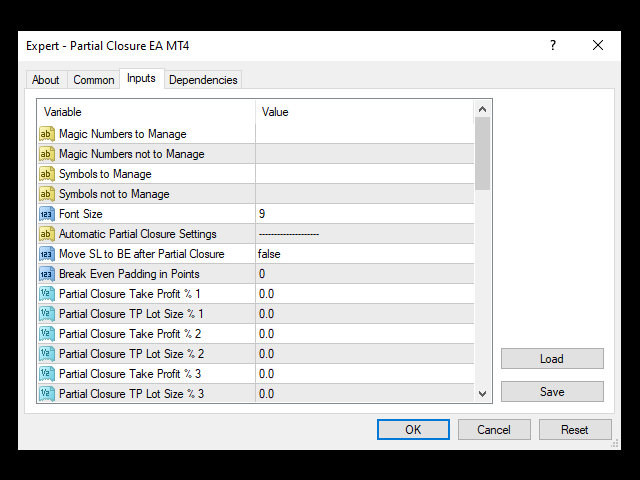Click the icon beside Break Even Padding in Points
Image resolution: width=640 pixels, height=480 pixels.
tap(46, 274)
